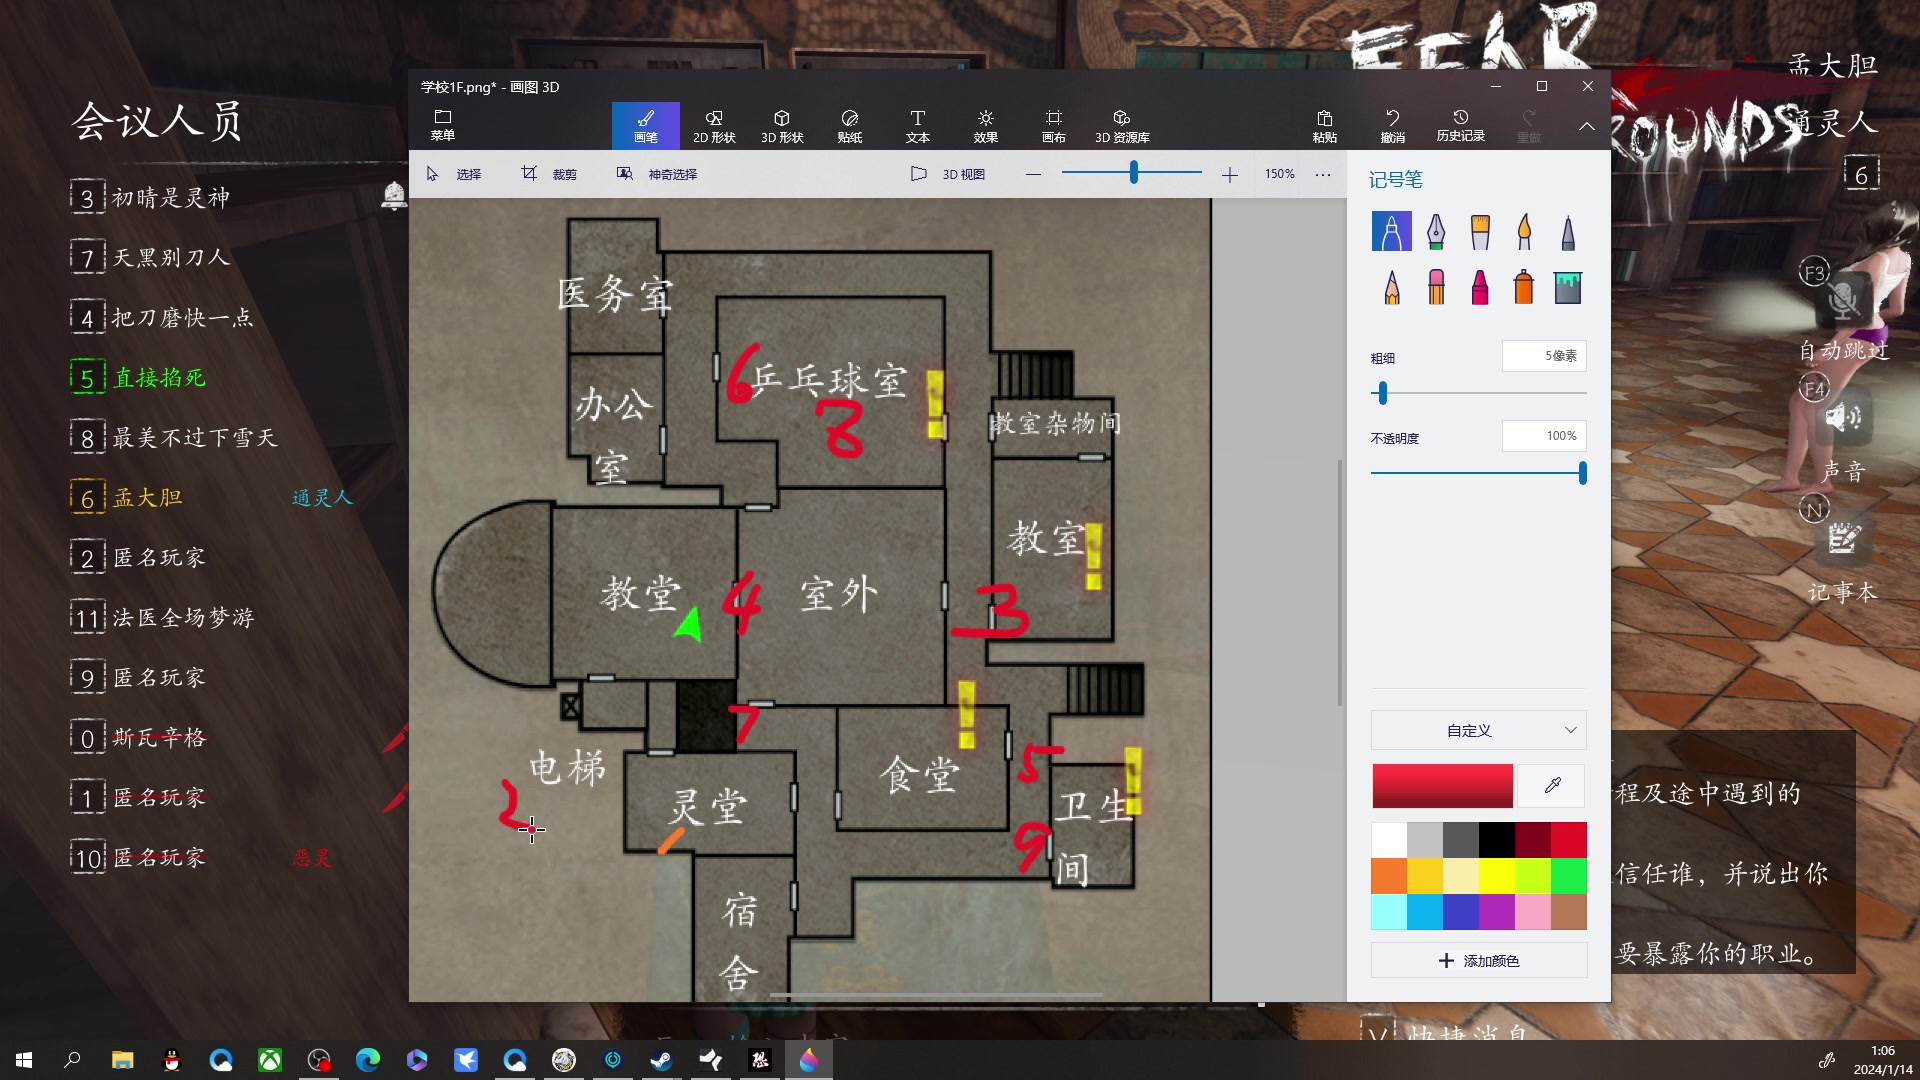Open the 菜单 menu in Paint 3D
The image size is (1920, 1080).
coord(443,126)
